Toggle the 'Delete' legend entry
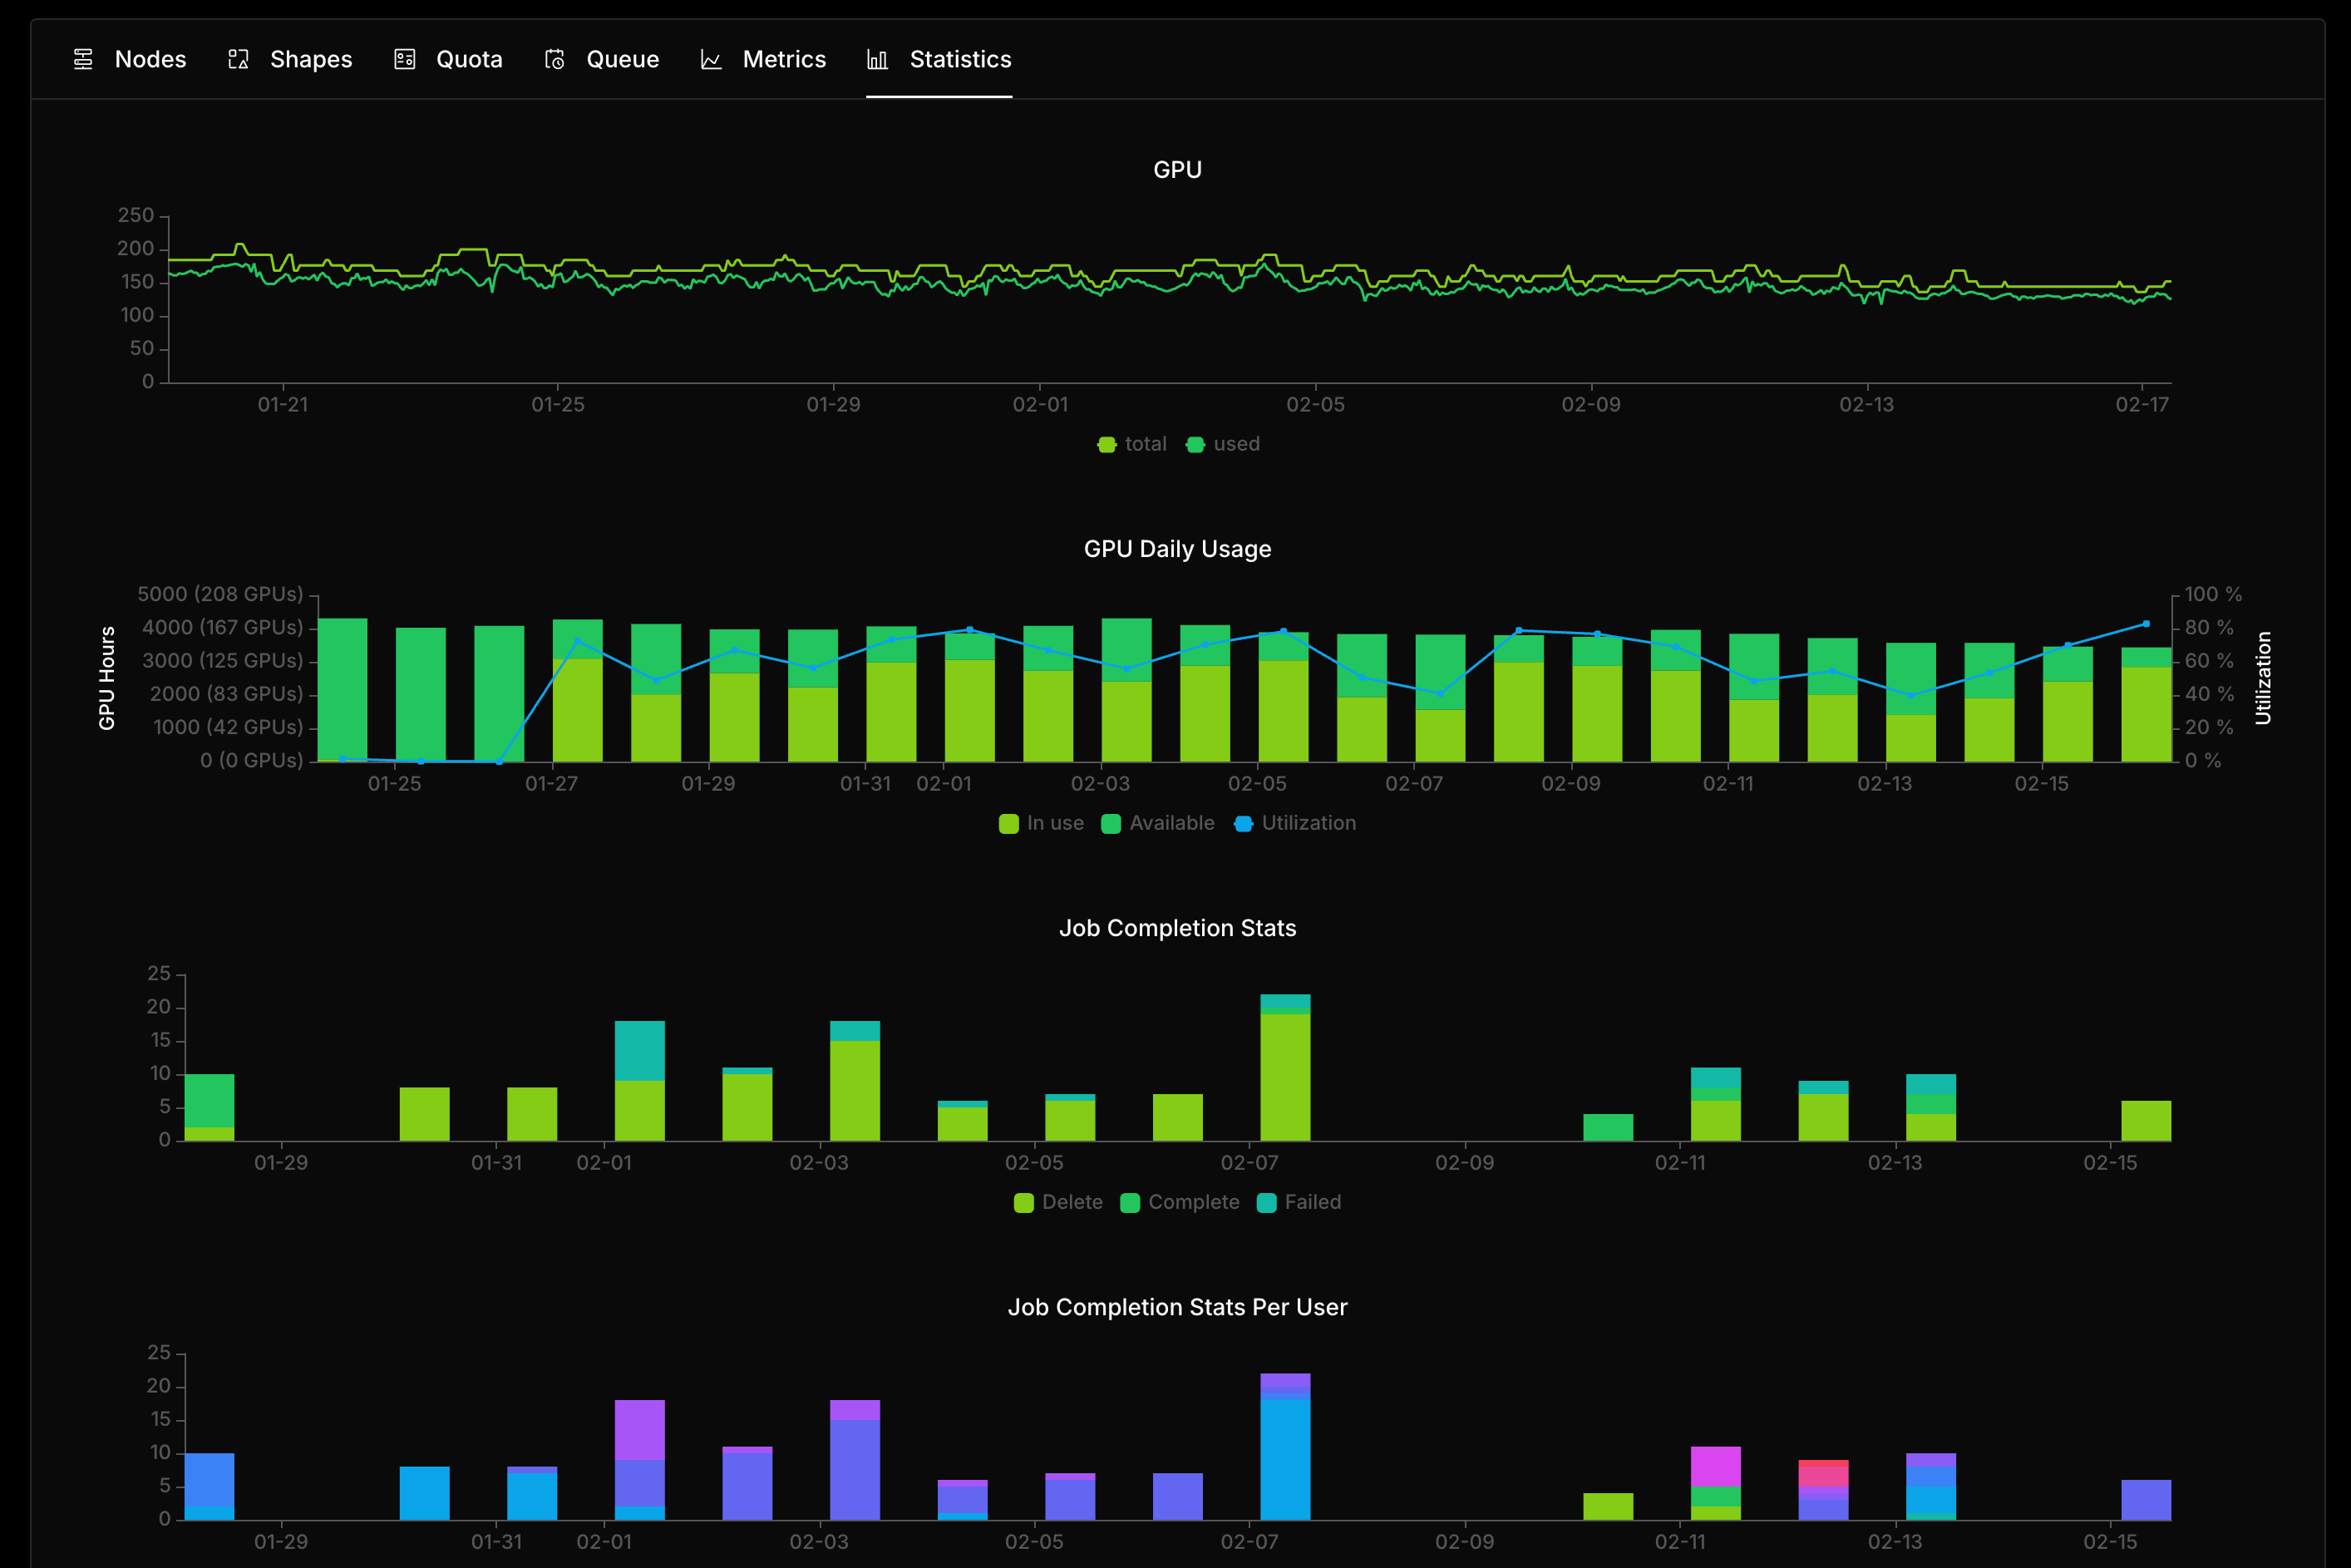The image size is (2351, 1568). (1058, 1203)
